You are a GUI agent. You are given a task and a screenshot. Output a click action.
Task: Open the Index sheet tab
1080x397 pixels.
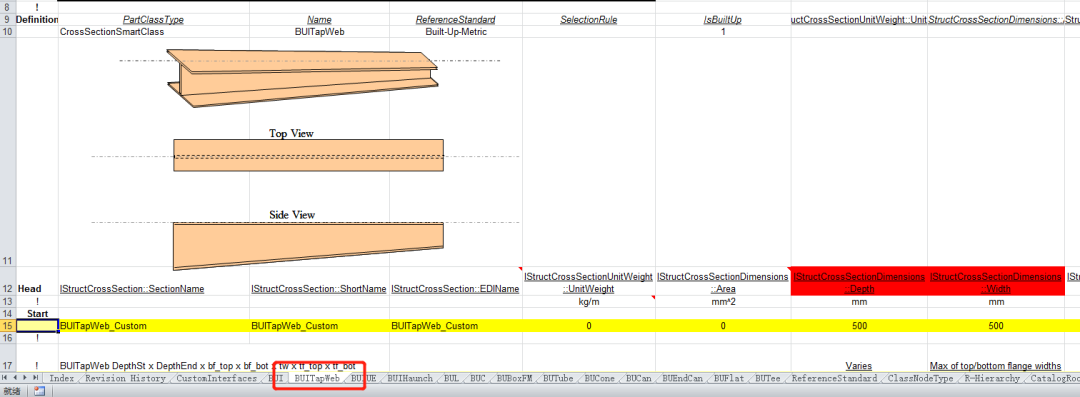point(62,378)
